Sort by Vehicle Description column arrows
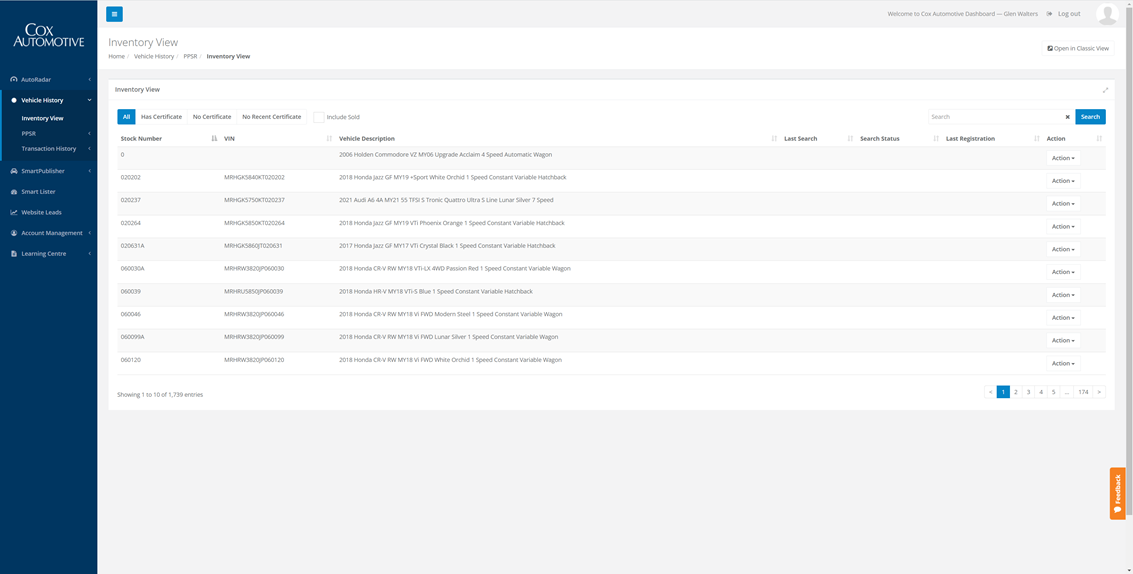 coord(775,139)
